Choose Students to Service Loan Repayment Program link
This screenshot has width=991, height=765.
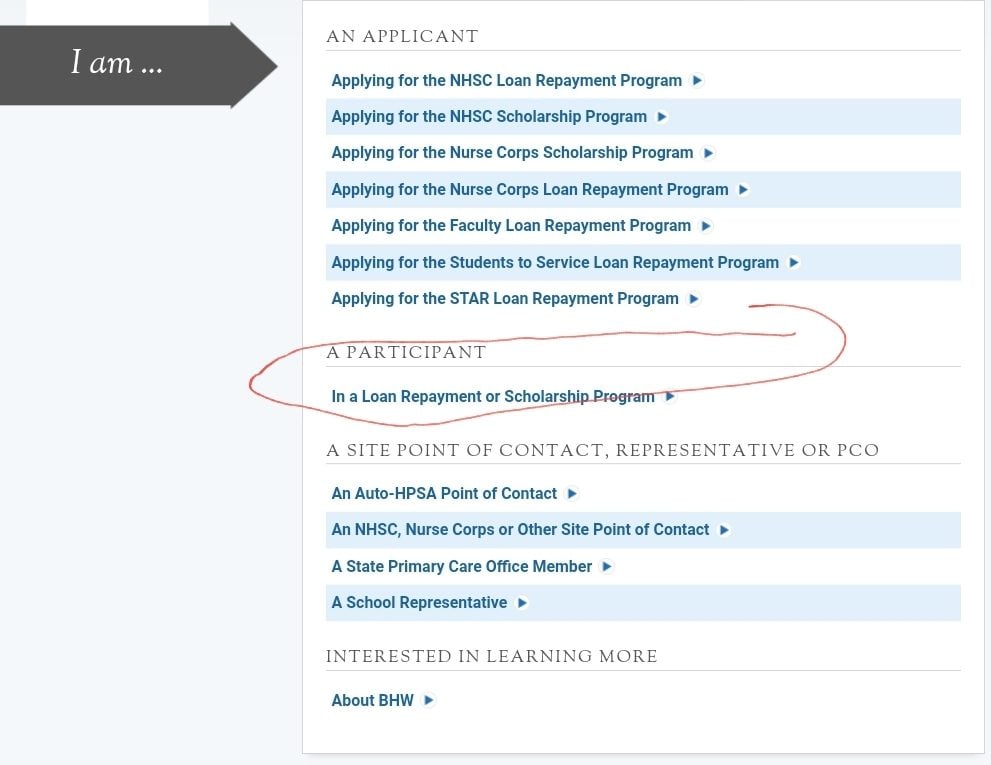pyautogui.click(x=555, y=262)
